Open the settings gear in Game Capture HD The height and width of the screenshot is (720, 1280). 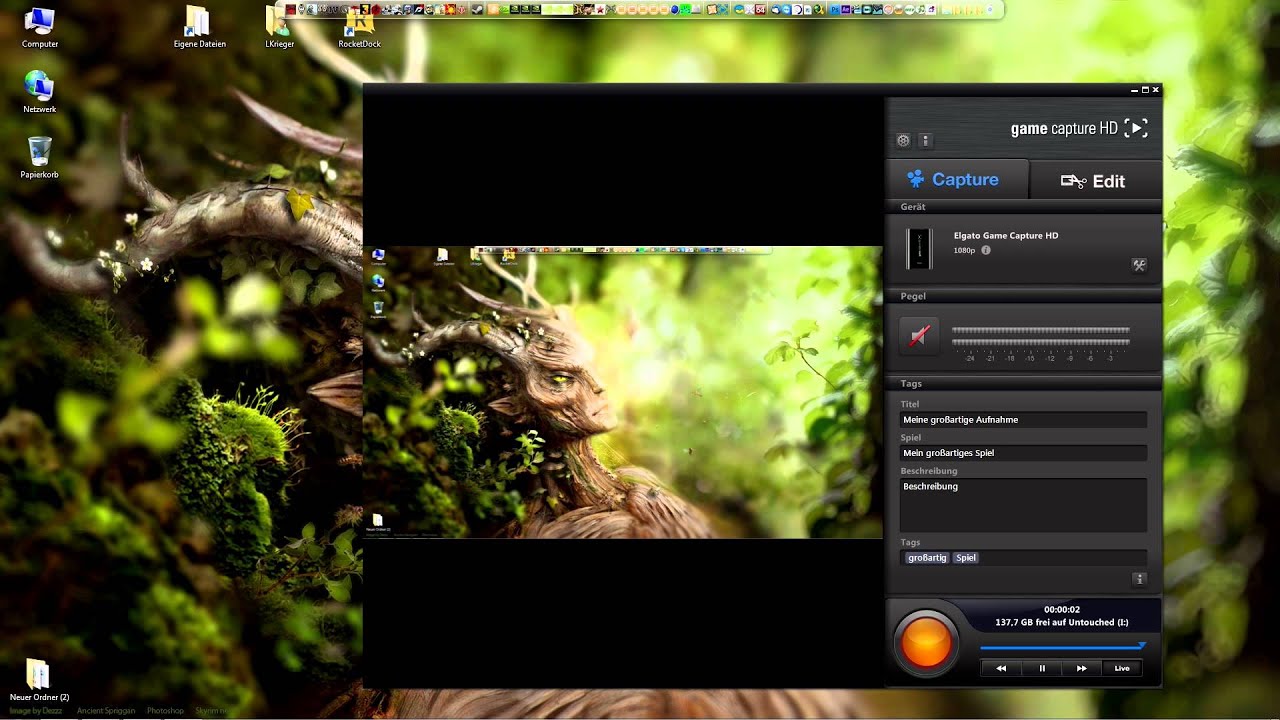pos(903,141)
